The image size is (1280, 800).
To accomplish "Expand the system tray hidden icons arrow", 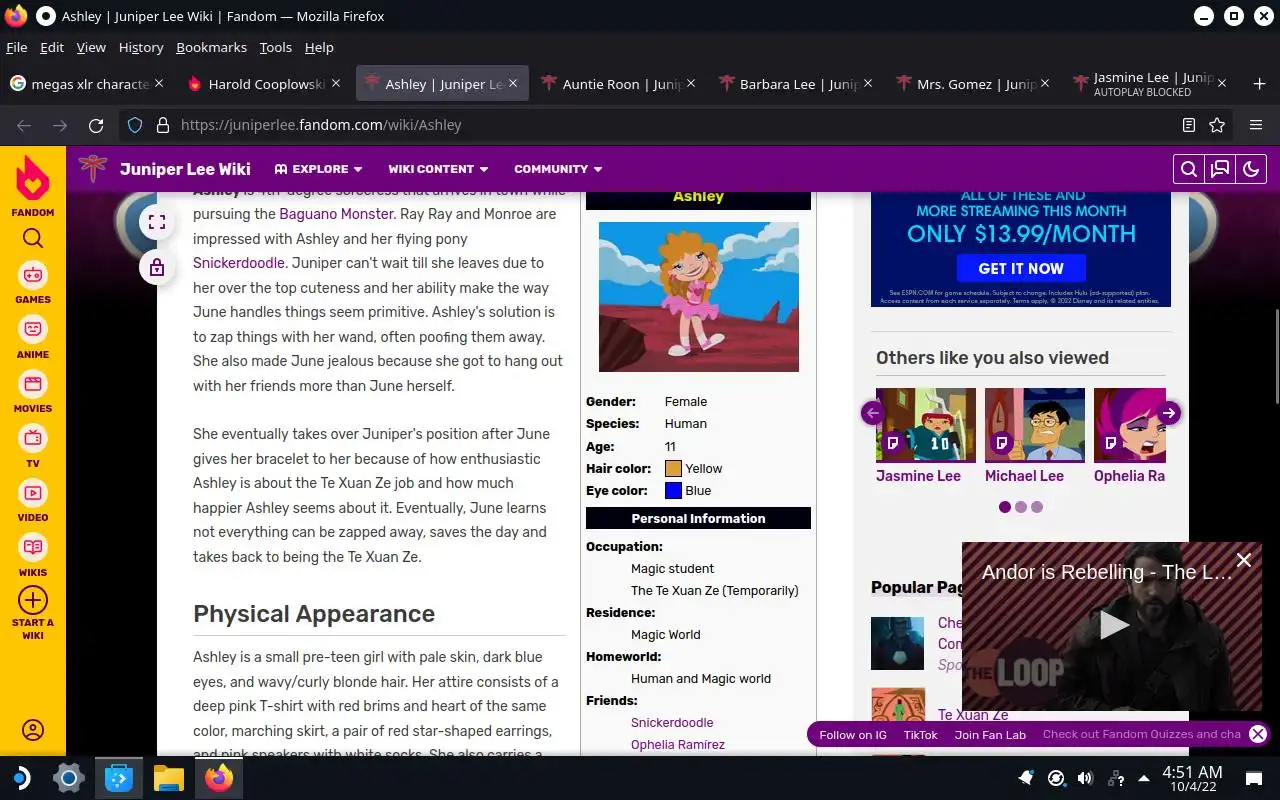I will pyautogui.click(x=1143, y=778).
